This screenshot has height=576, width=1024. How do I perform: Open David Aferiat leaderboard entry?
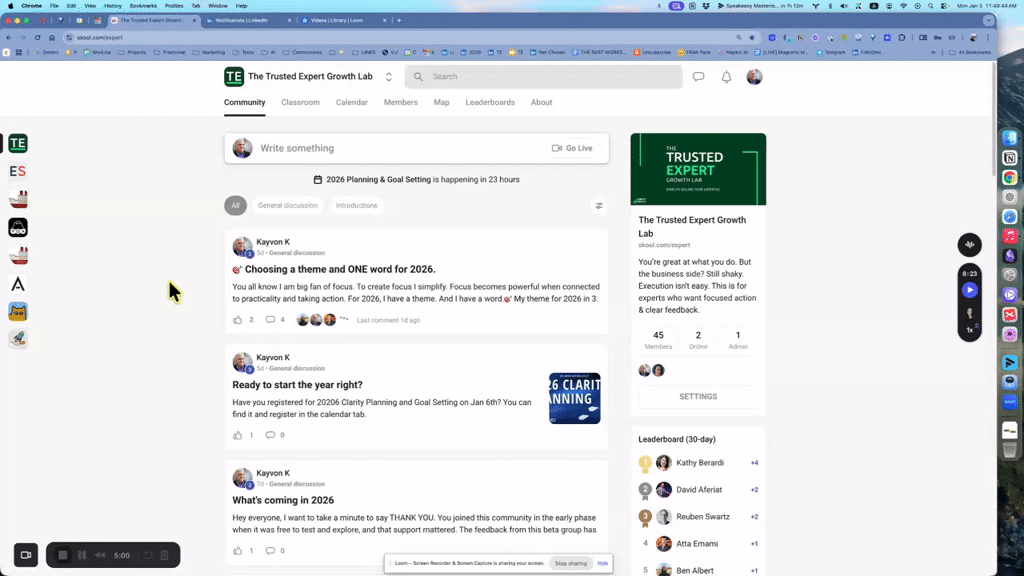pos(698,490)
